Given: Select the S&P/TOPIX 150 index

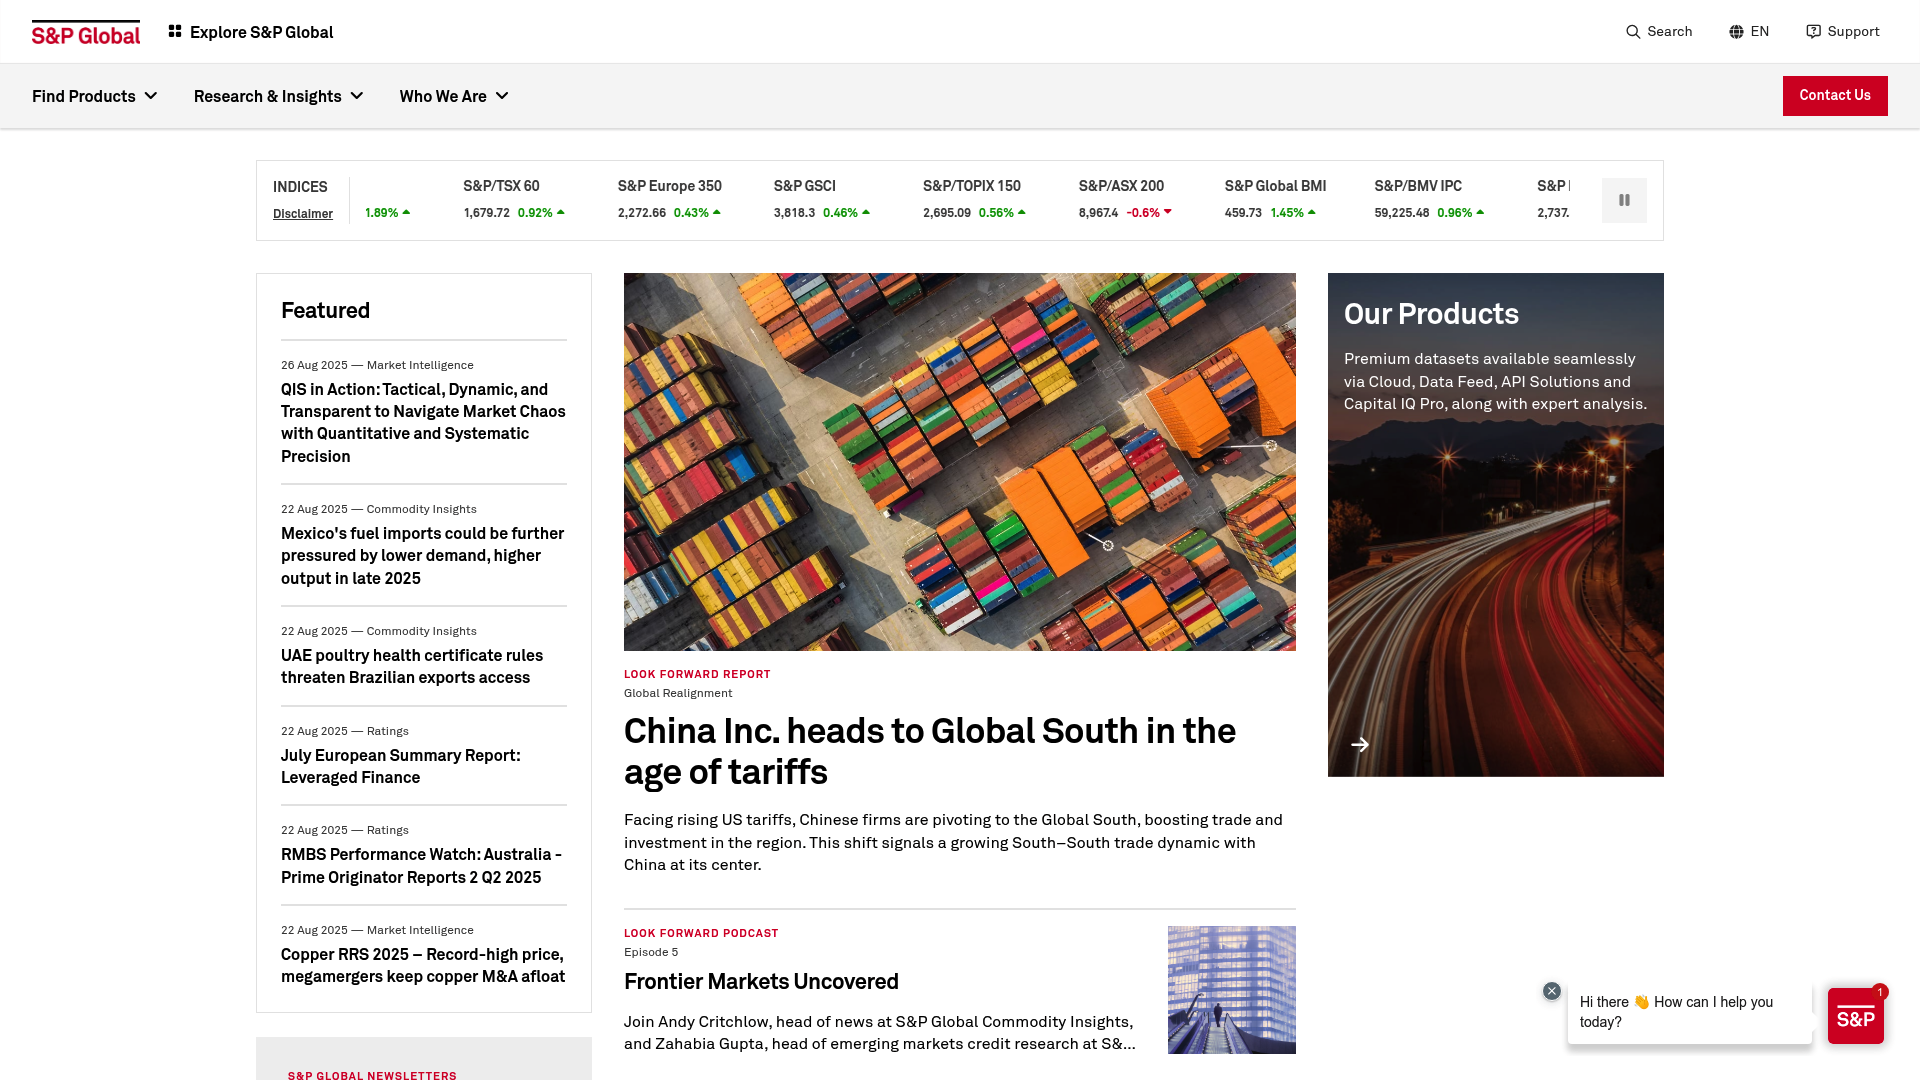Looking at the screenshot, I should [x=972, y=186].
